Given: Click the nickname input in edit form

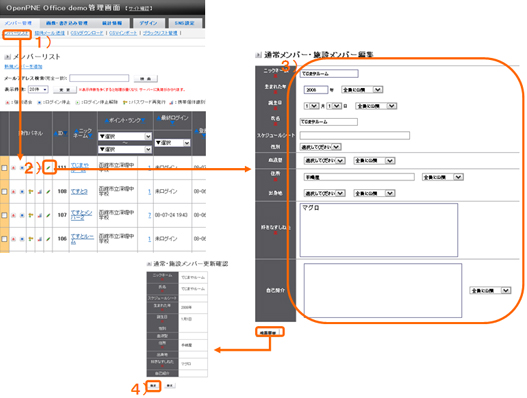Looking at the screenshot, I should tap(329, 74).
